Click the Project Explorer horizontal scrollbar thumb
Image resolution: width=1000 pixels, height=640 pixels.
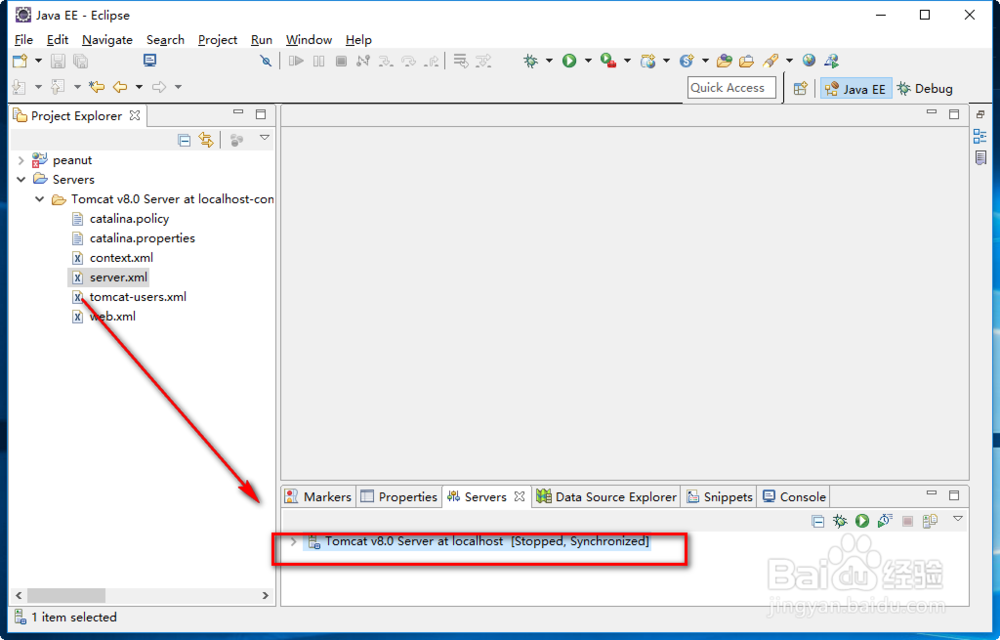click(x=66, y=595)
